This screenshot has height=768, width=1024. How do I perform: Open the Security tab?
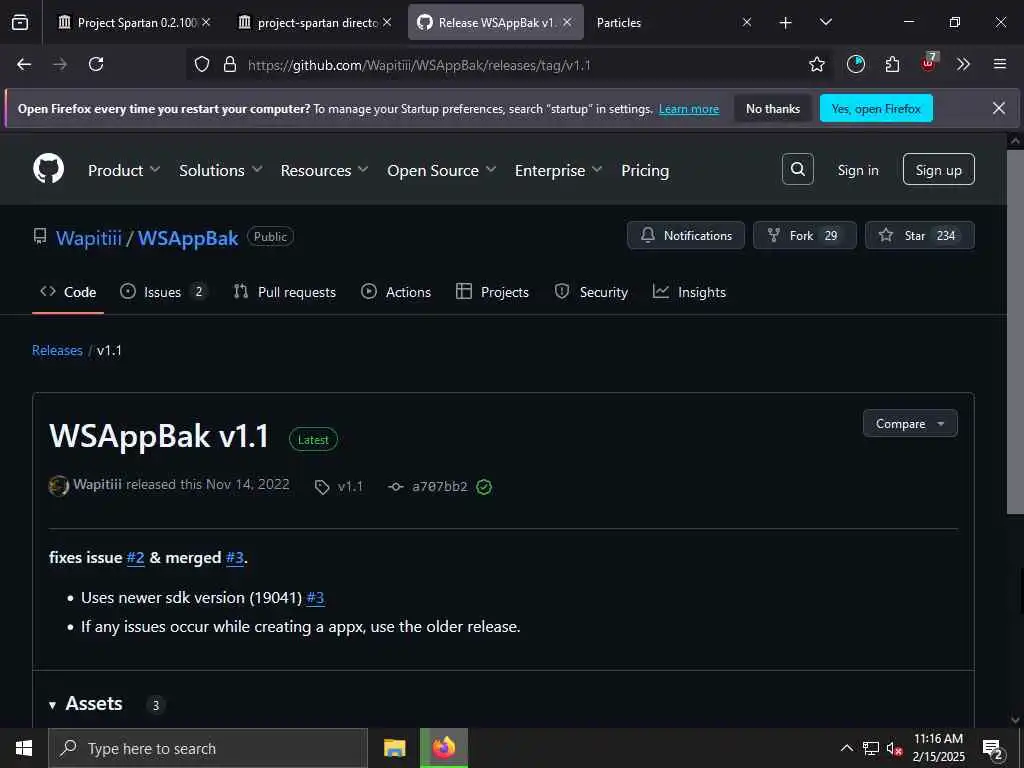pyautogui.click(x=591, y=292)
